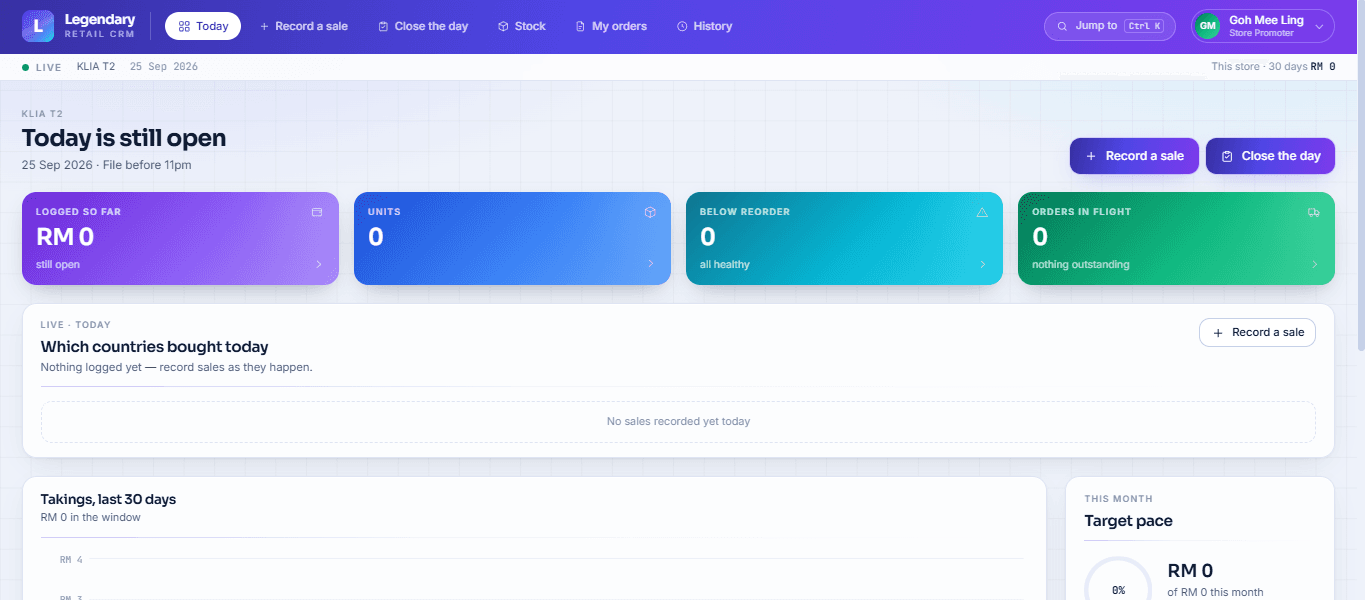Click the warning triangle on Below Reorder
Image resolution: width=1365 pixels, height=600 pixels.
coord(982,212)
